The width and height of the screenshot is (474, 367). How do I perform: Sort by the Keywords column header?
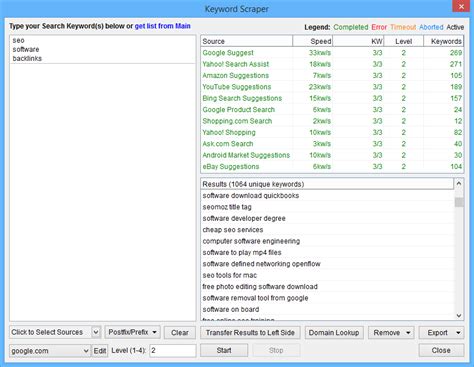tap(443, 41)
